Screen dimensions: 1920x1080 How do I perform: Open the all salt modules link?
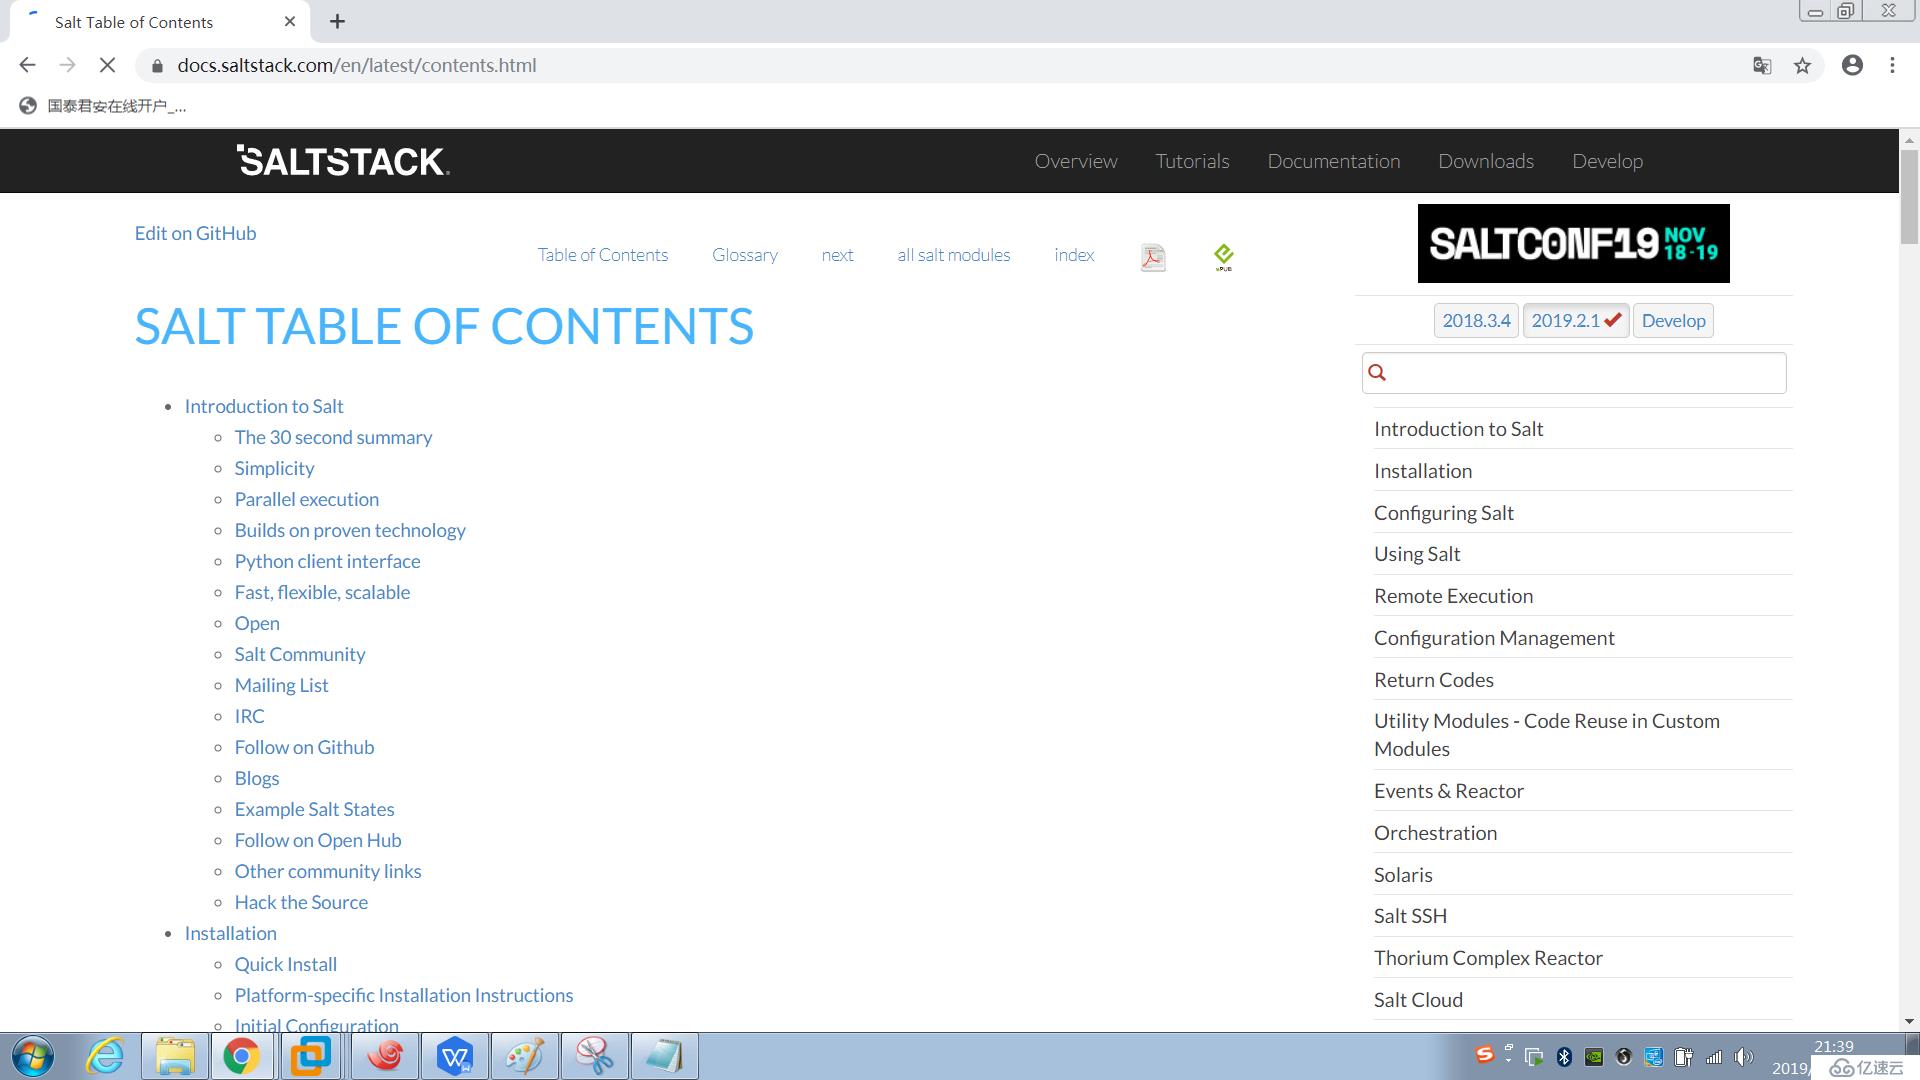click(954, 255)
